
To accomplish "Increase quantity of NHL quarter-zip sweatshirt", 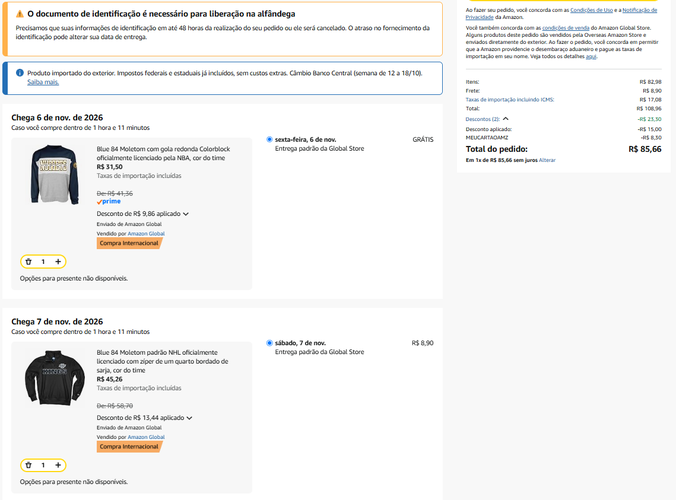I will coord(58,465).
